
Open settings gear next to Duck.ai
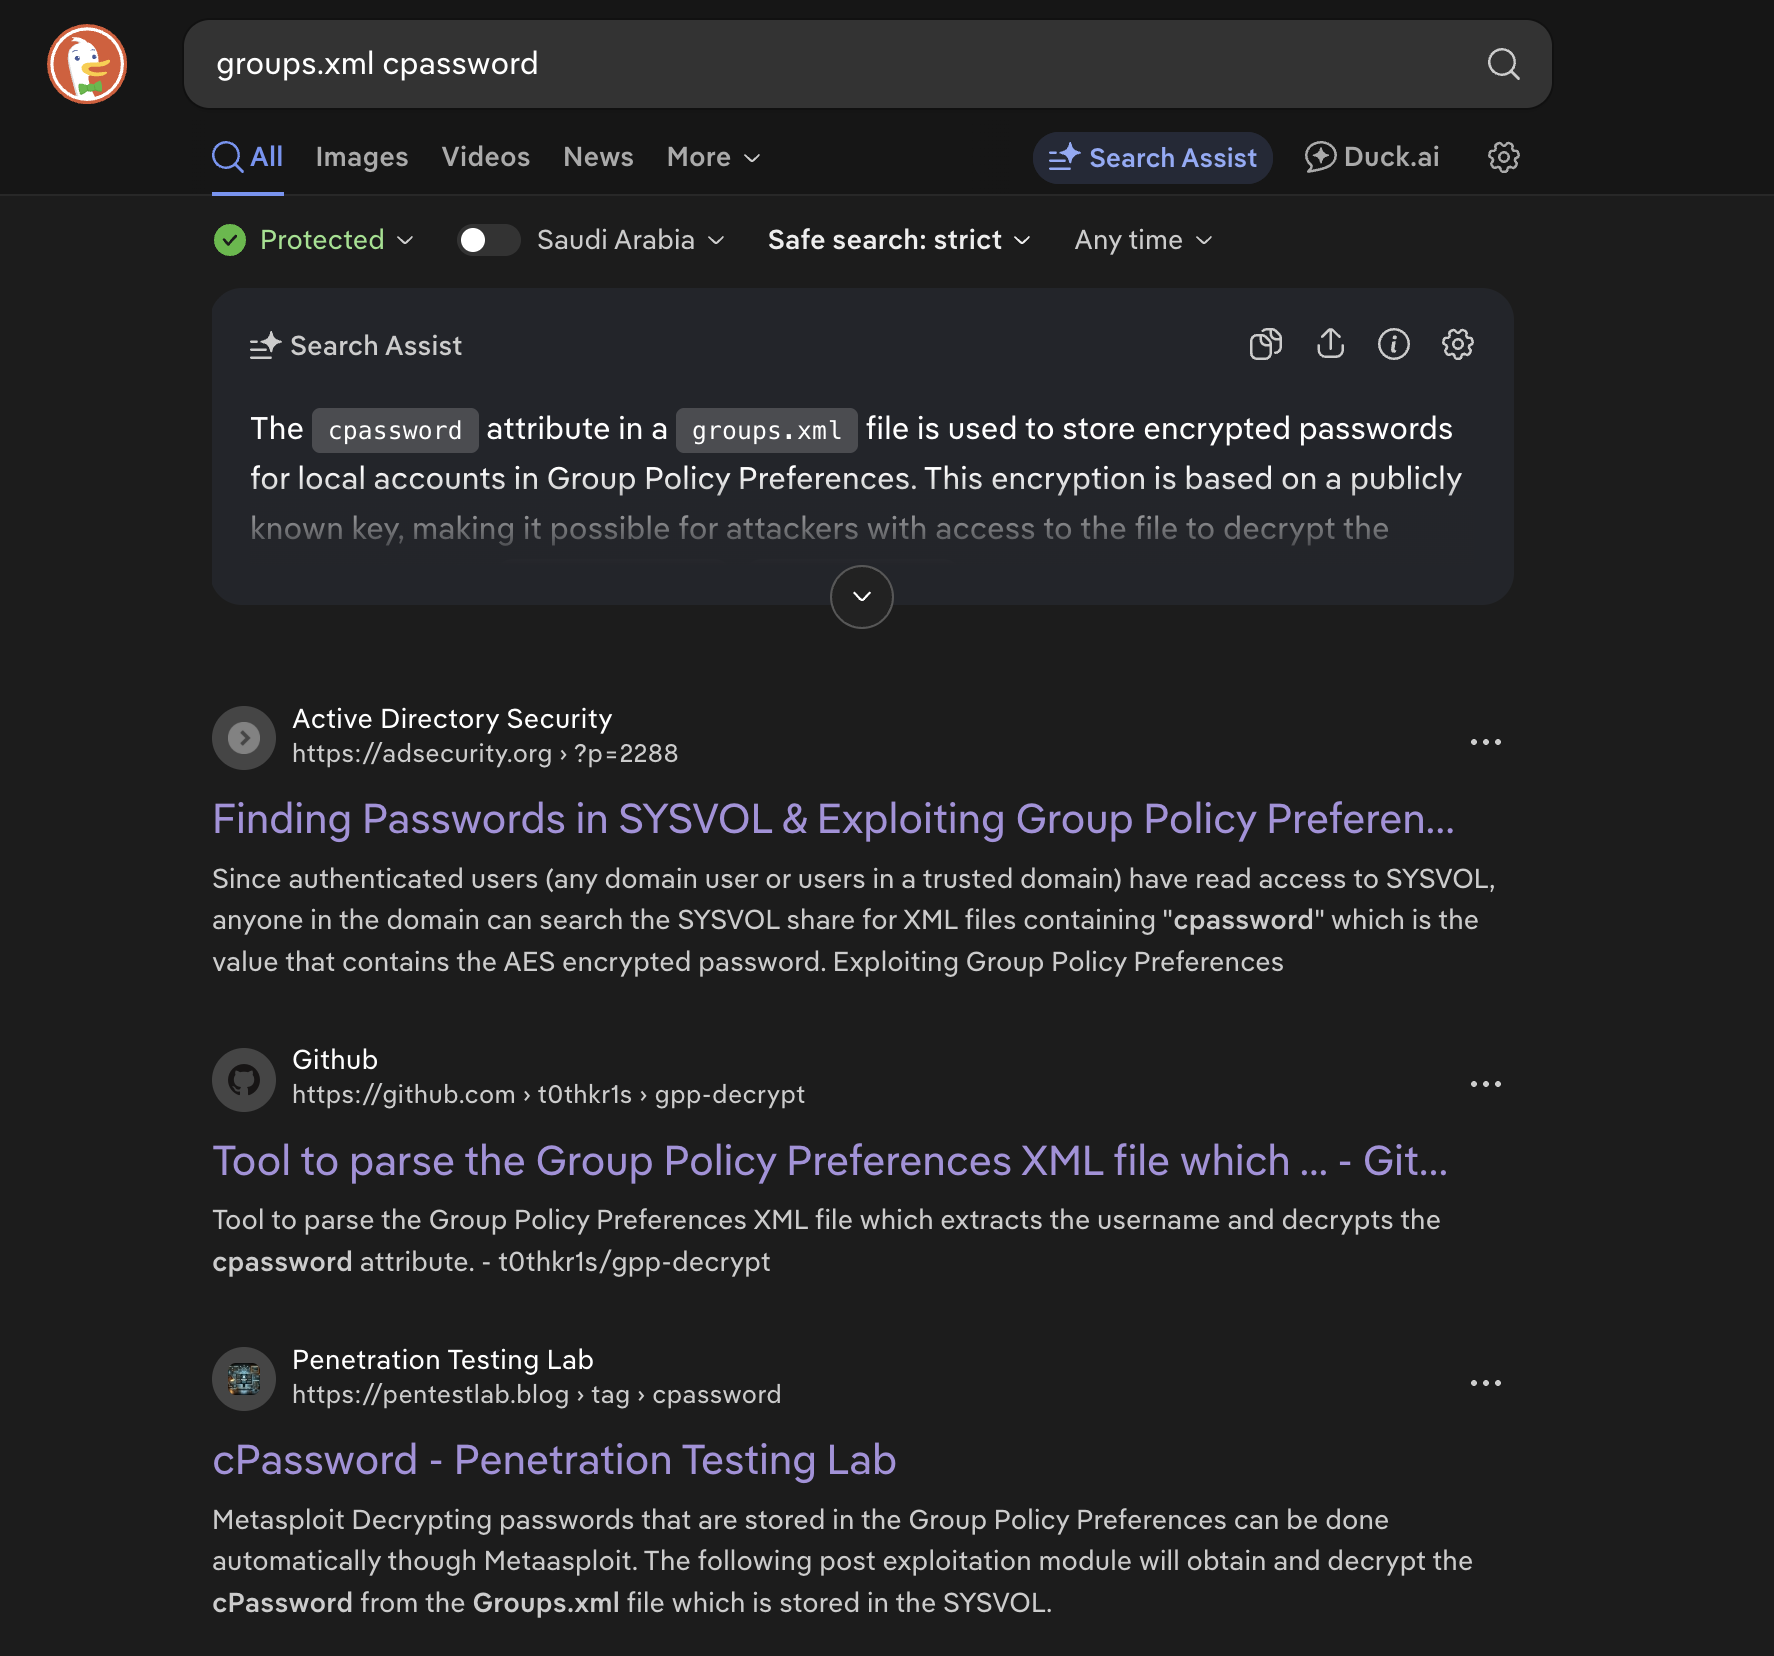(x=1503, y=157)
